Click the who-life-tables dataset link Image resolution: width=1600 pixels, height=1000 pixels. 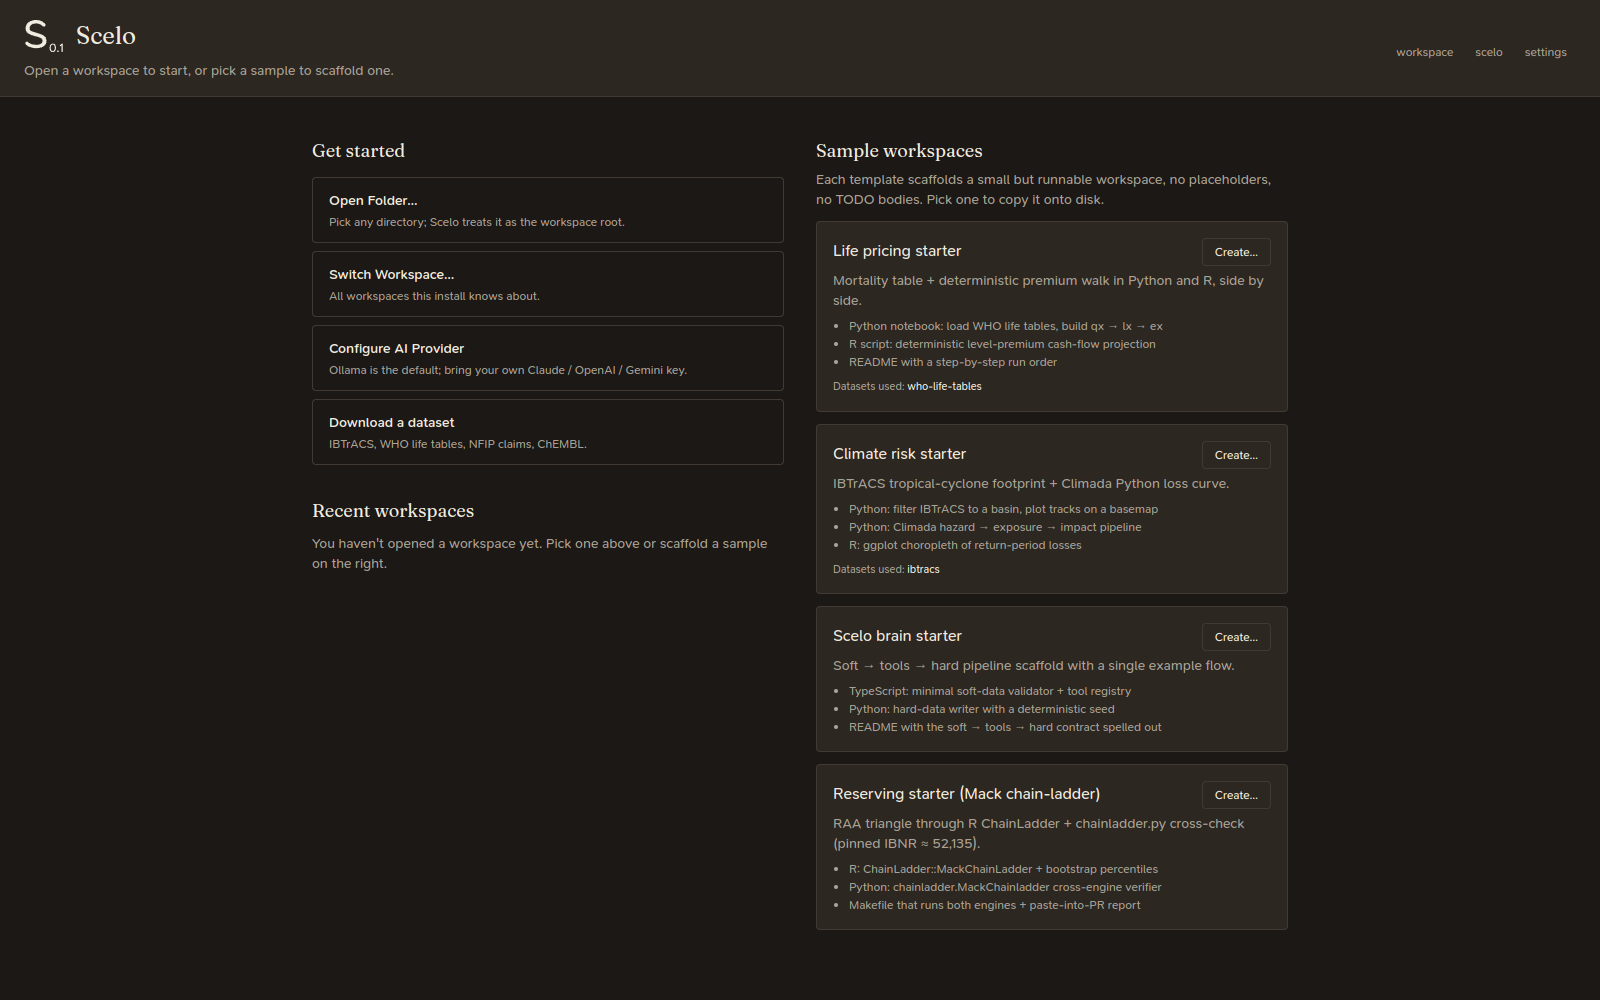(x=944, y=386)
